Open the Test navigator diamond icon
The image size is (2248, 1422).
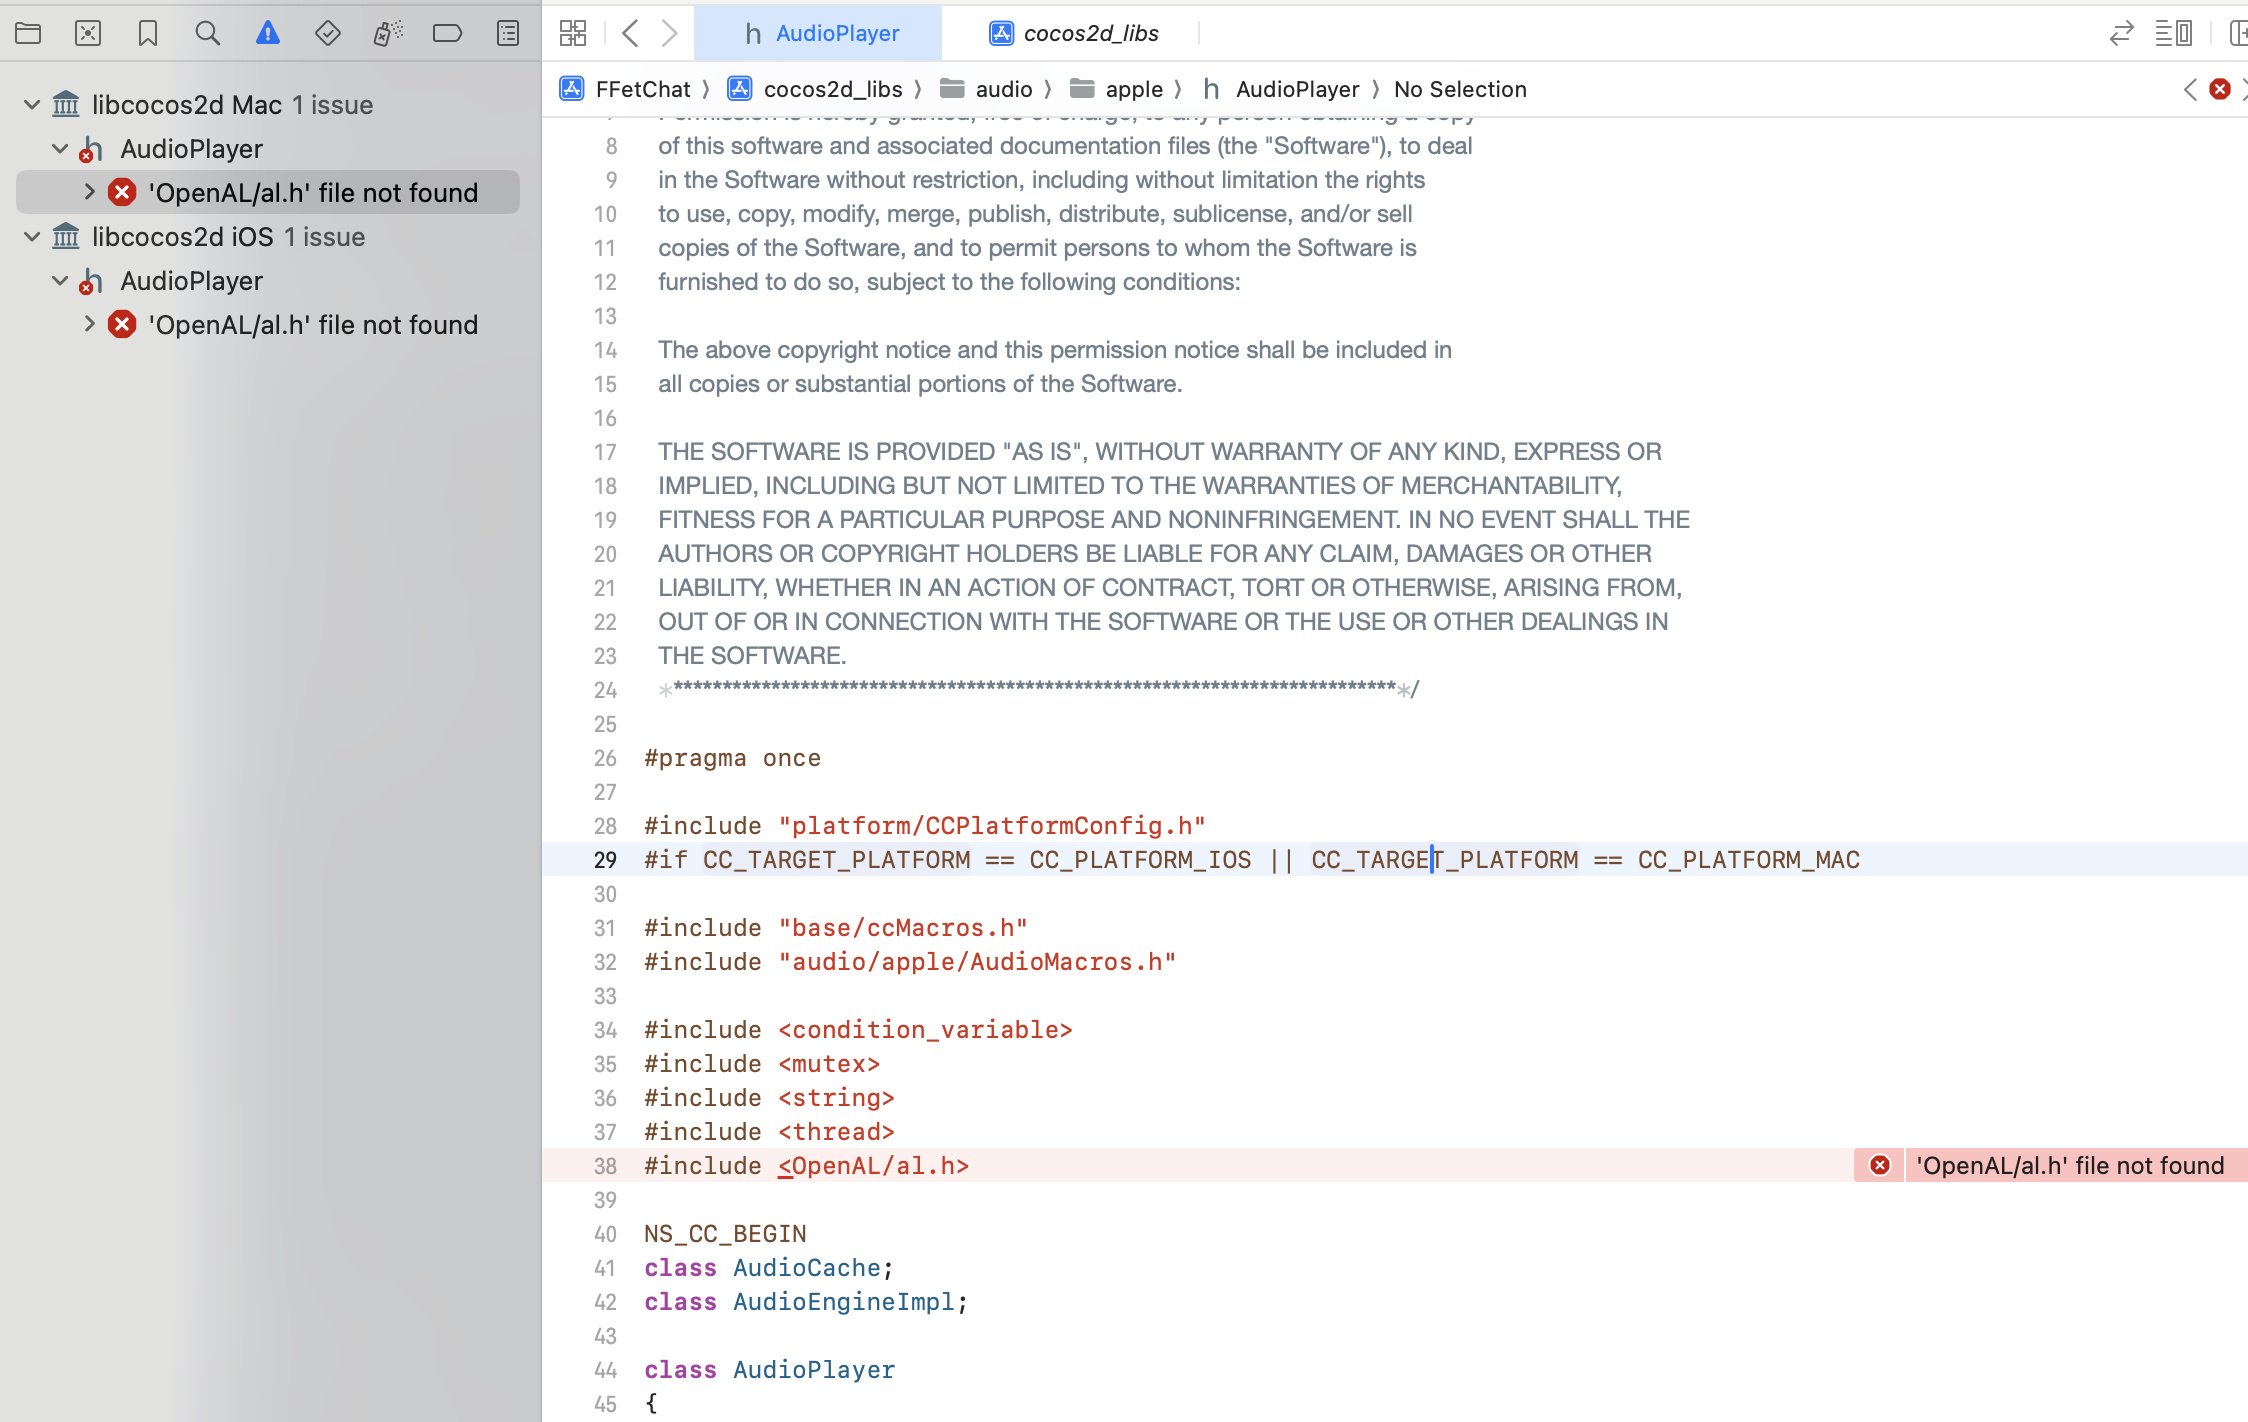pyautogui.click(x=327, y=33)
